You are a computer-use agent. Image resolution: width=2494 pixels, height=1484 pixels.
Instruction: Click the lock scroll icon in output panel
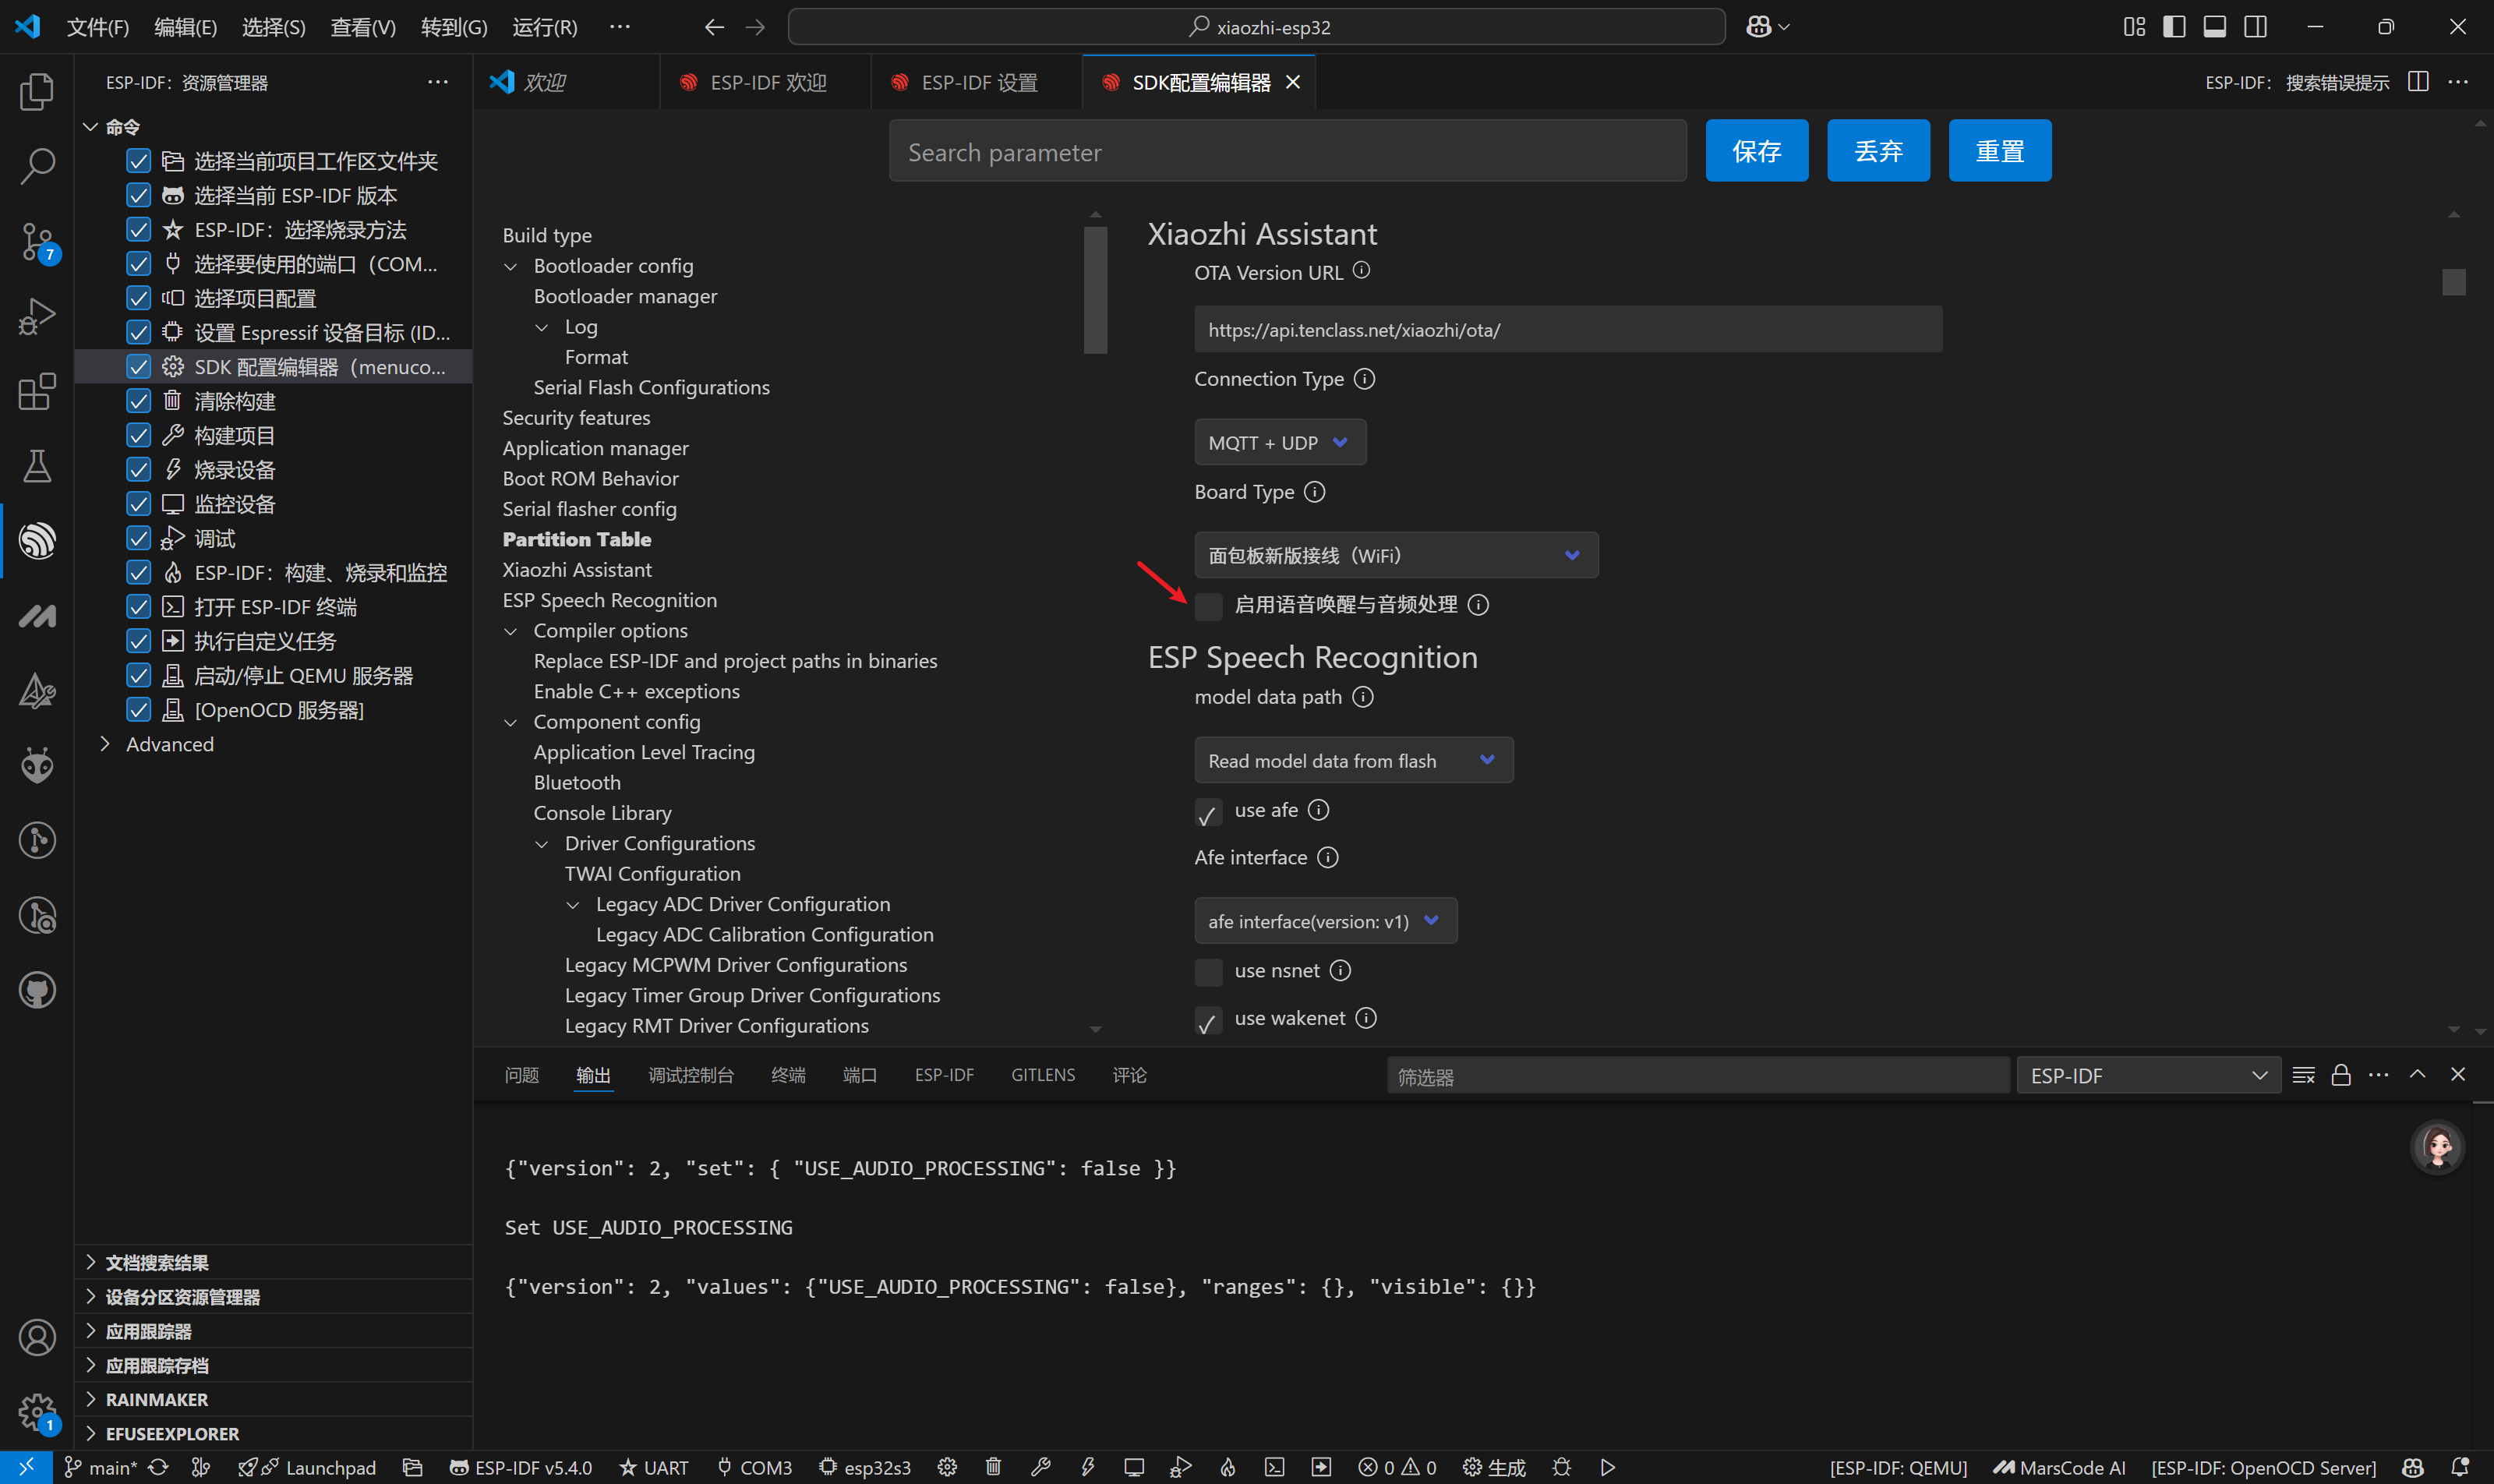[x=2340, y=1075]
